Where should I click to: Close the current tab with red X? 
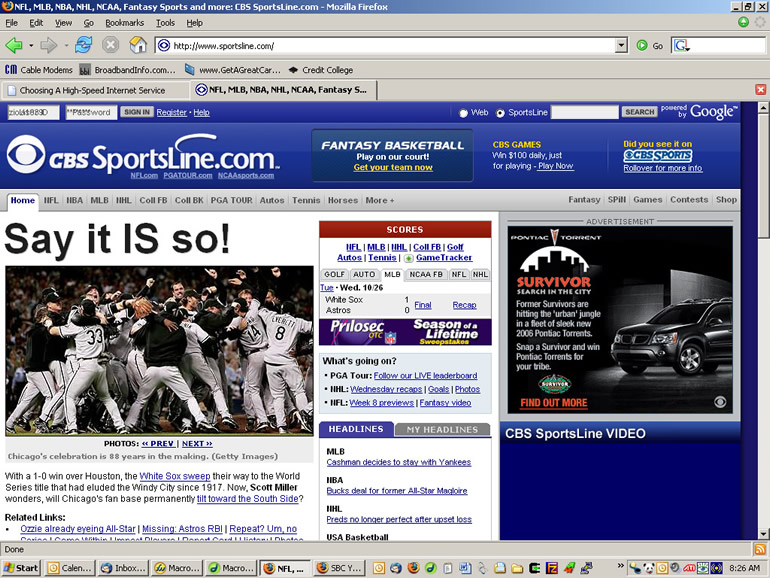point(761,89)
